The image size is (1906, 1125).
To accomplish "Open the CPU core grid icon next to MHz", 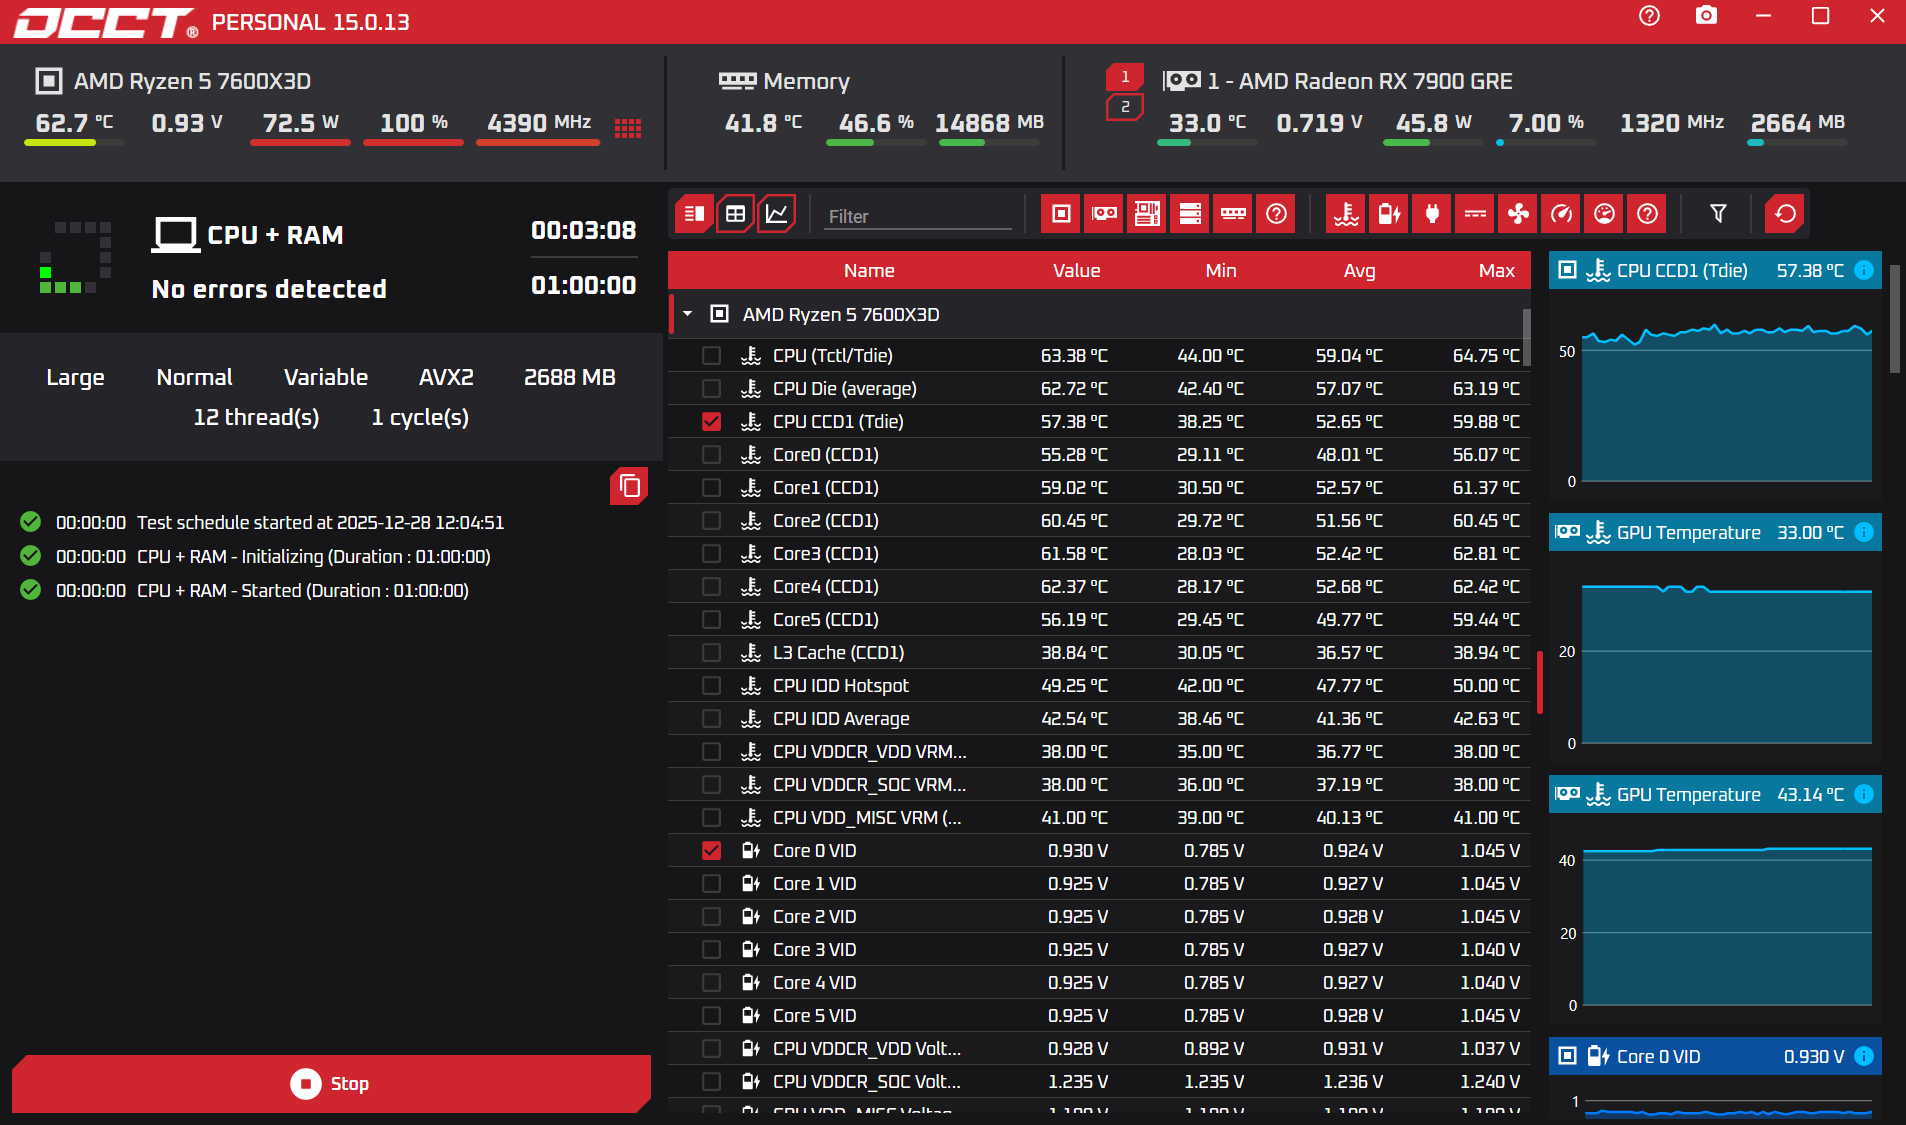I will coord(628,128).
